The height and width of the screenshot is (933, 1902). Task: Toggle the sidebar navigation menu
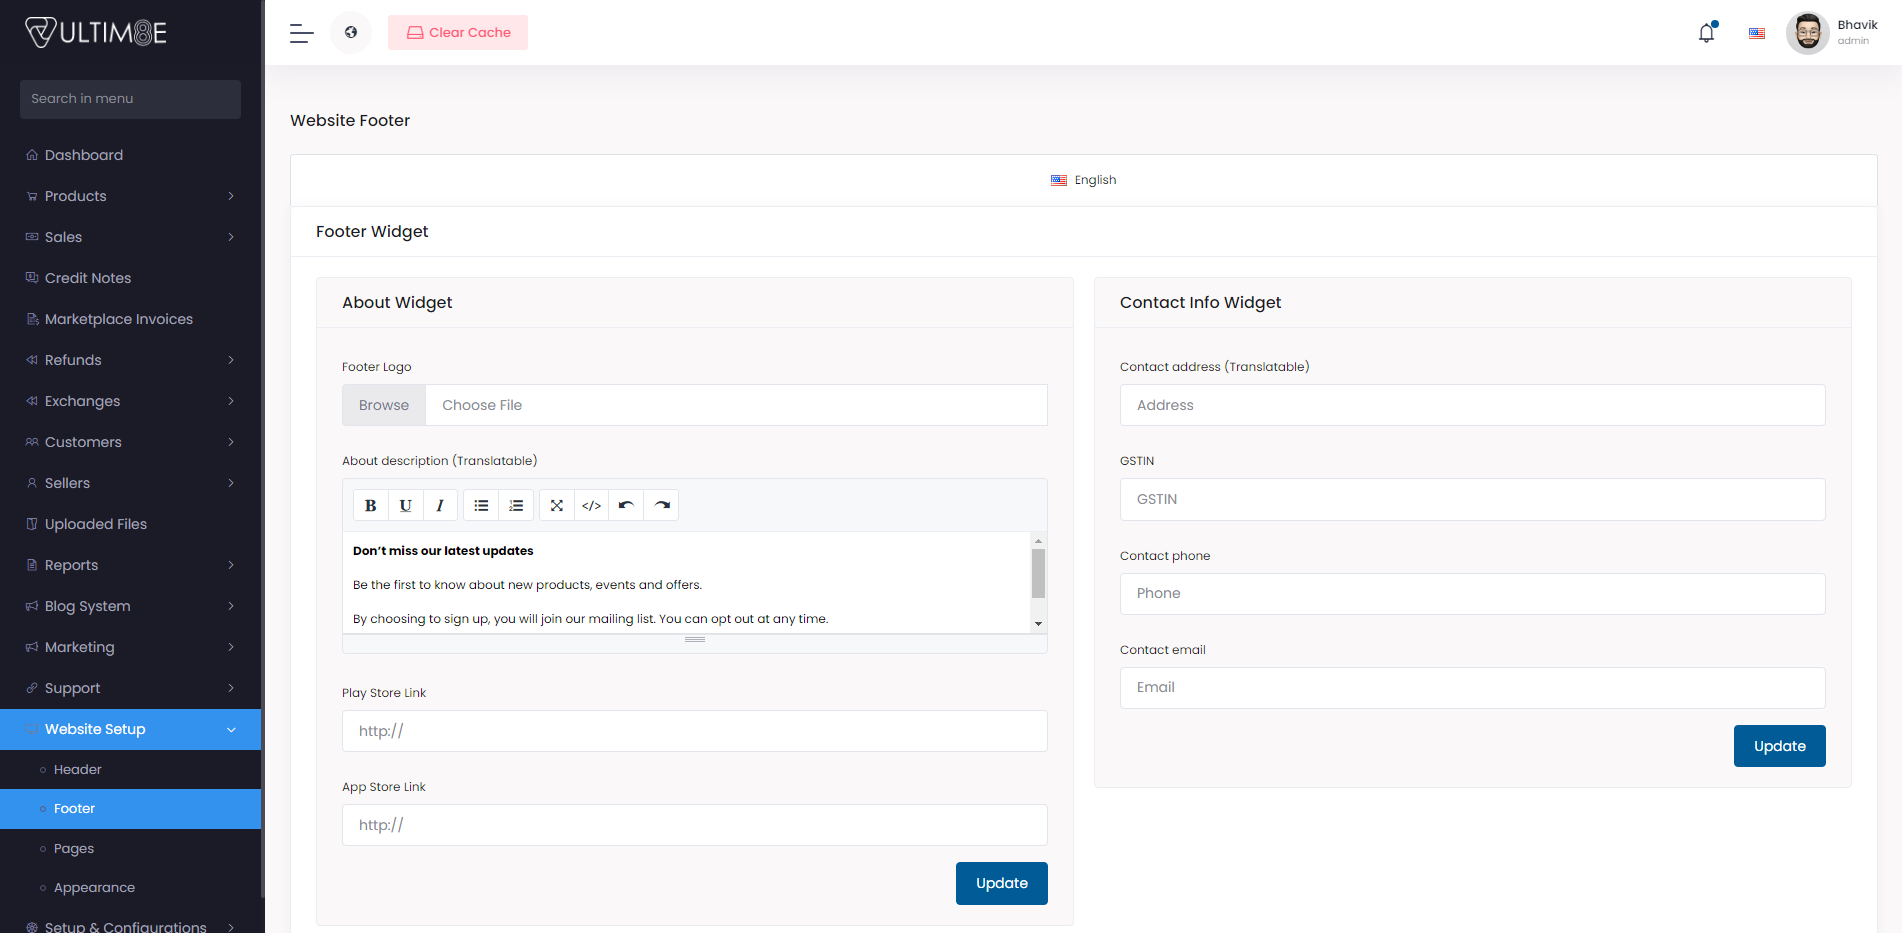pyautogui.click(x=300, y=32)
